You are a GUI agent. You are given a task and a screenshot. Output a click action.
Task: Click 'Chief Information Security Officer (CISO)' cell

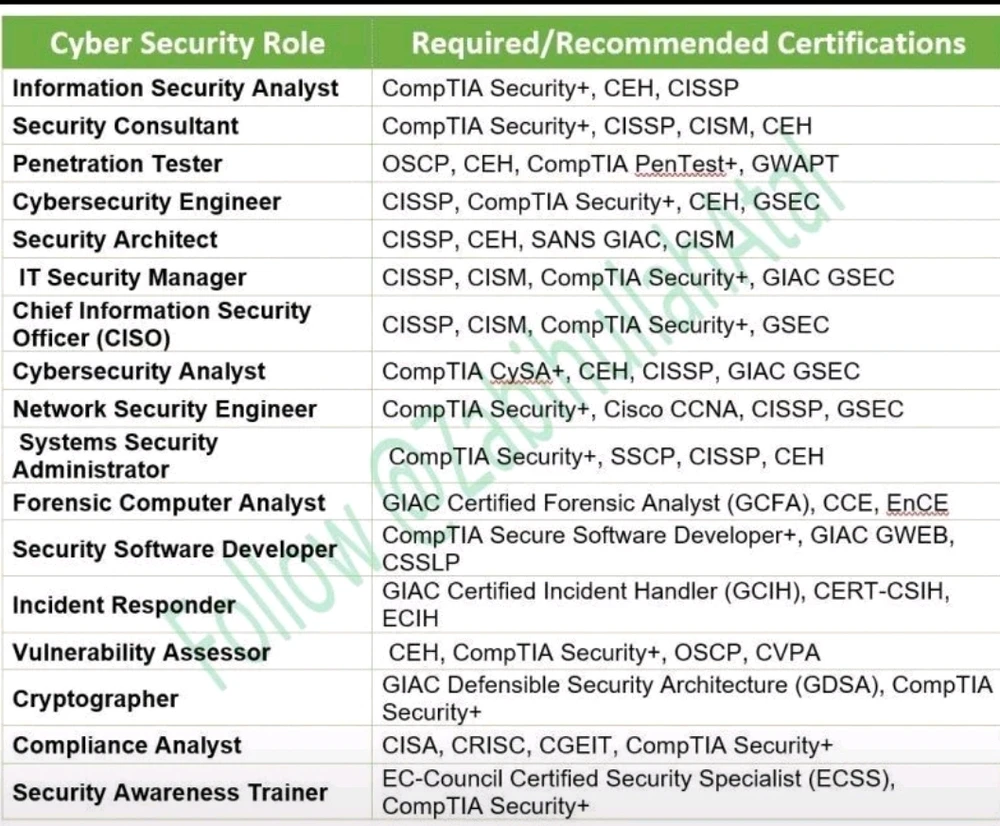tap(187, 324)
